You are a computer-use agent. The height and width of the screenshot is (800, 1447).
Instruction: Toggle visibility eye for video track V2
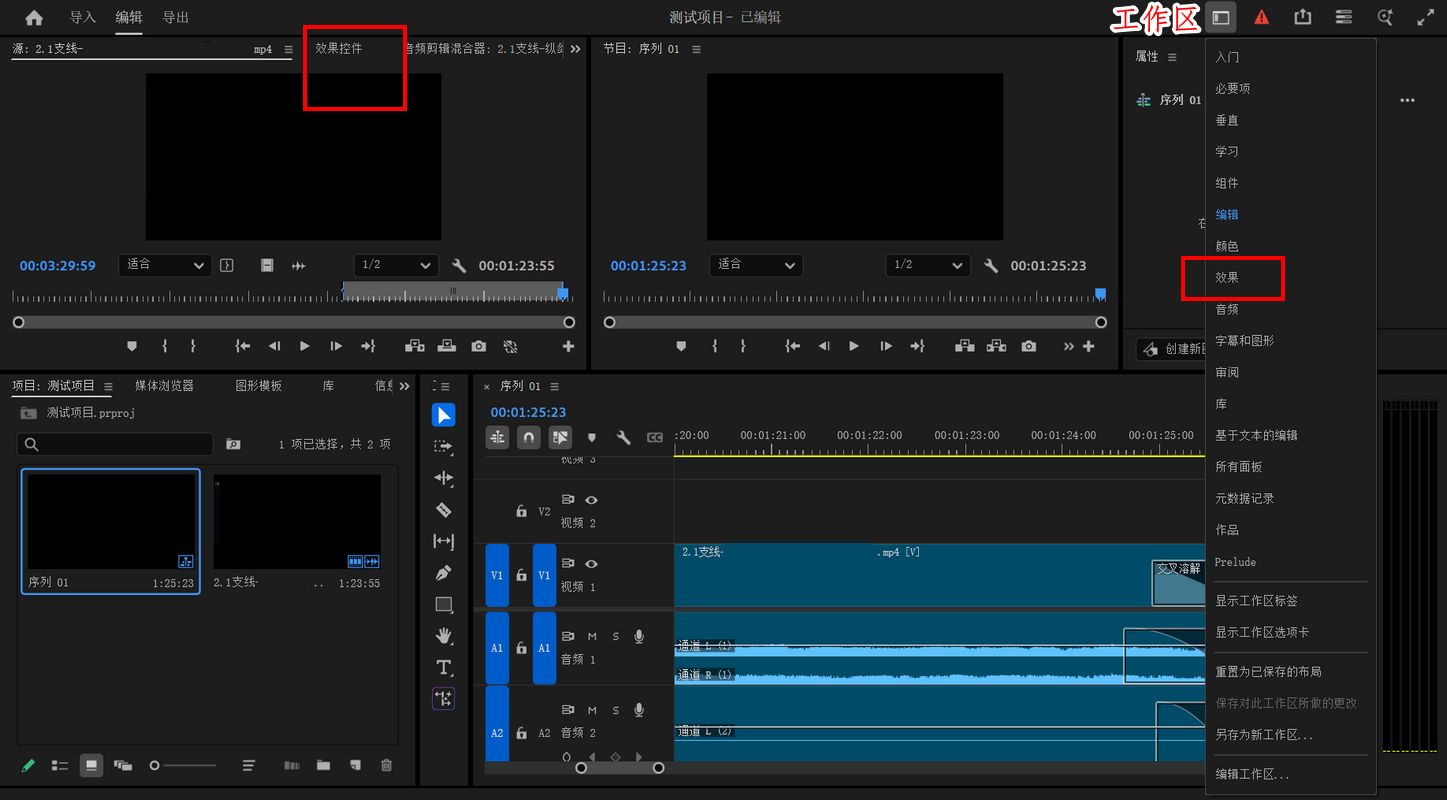coord(591,500)
